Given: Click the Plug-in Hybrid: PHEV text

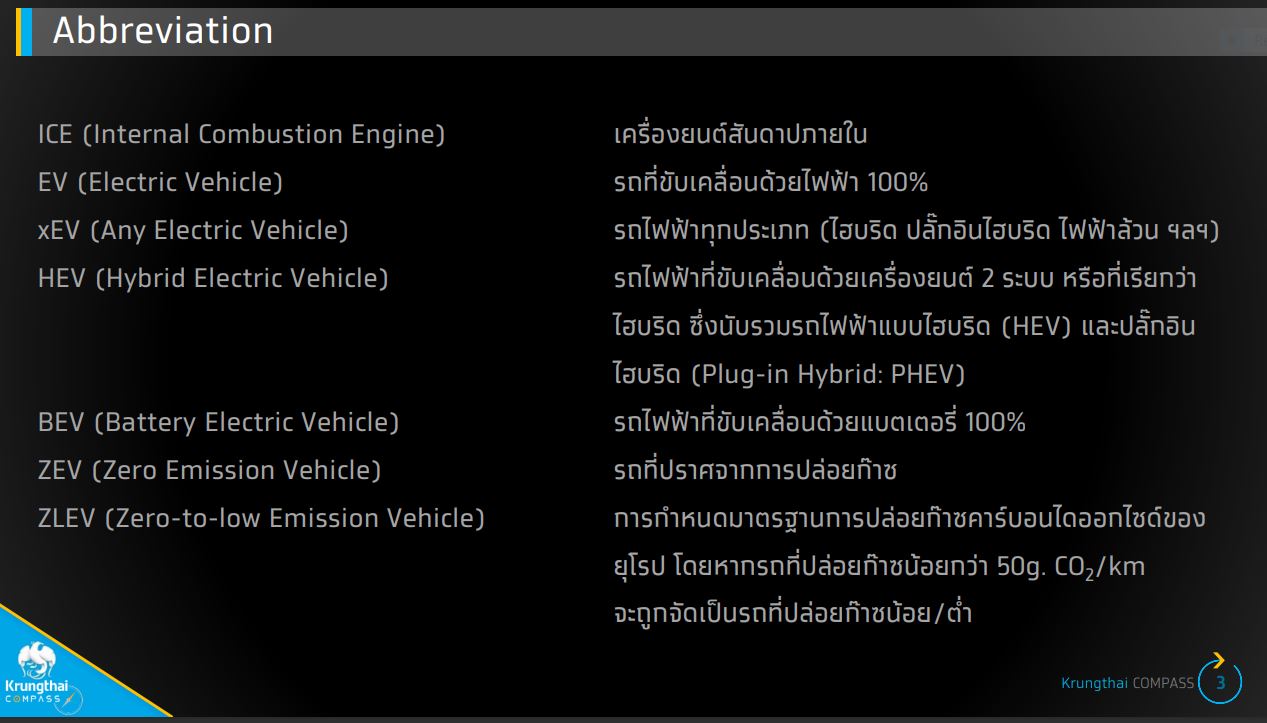Looking at the screenshot, I should 828,375.
